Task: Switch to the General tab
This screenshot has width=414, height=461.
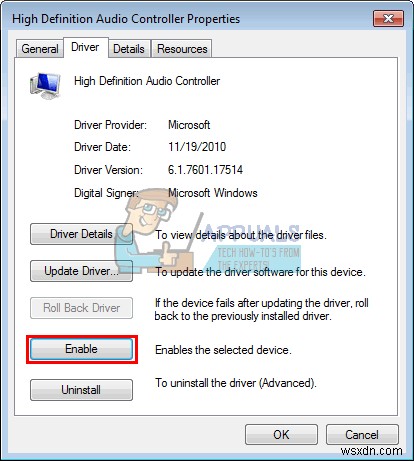Action: [x=40, y=49]
